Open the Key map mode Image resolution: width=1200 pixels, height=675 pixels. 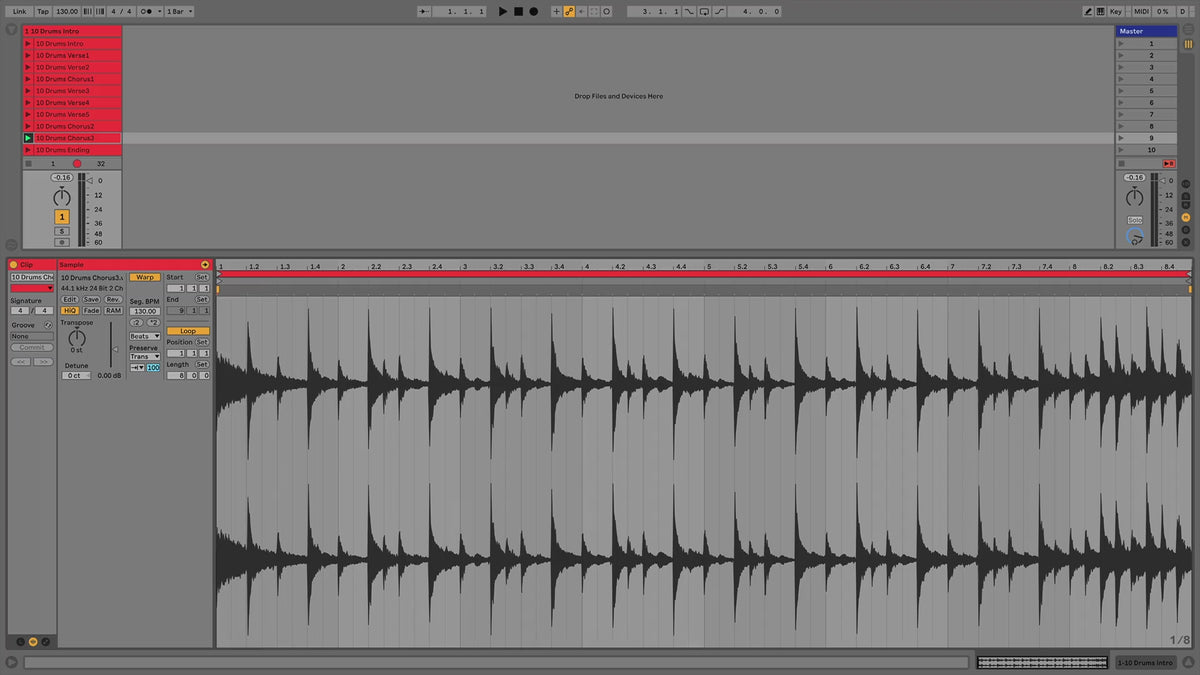pyautogui.click(x=1115, y=11)
